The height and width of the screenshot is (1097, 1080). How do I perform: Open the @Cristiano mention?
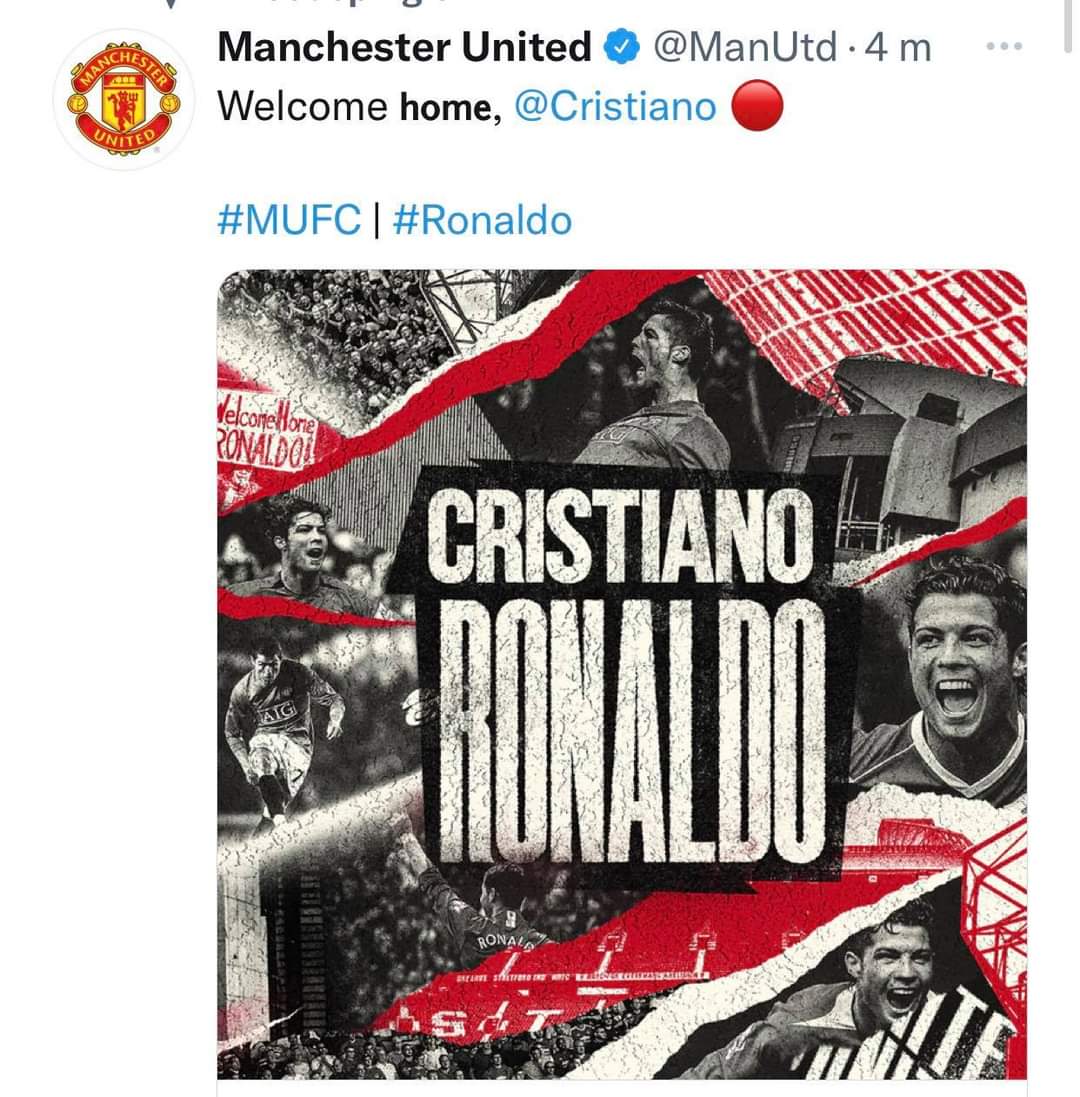click(616, 106)
